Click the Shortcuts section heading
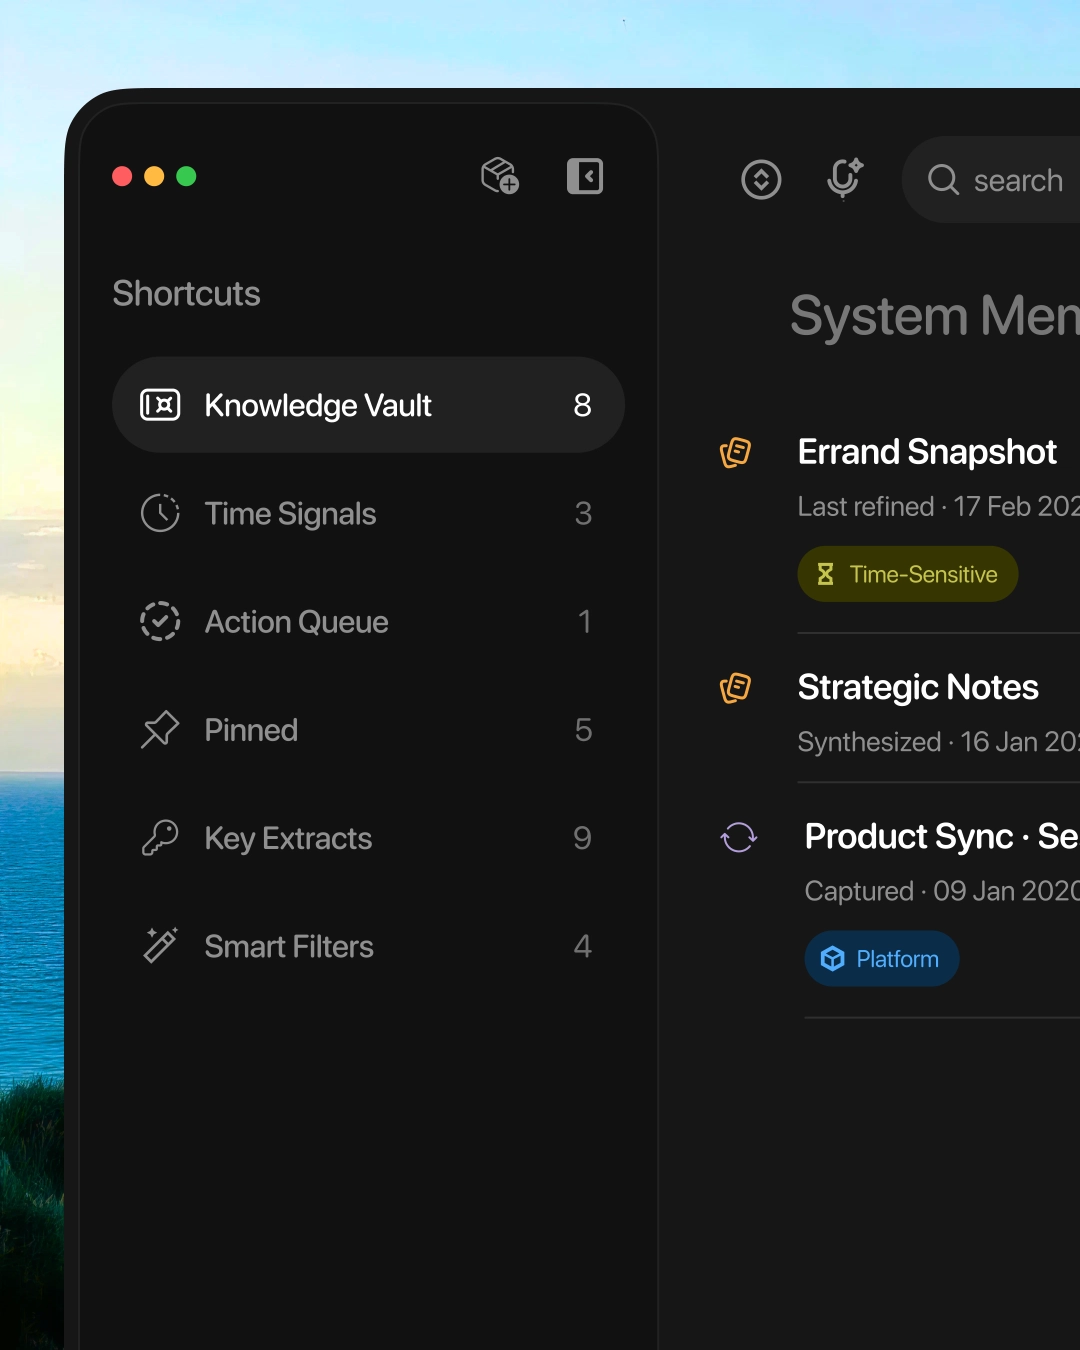 (x=186, y=294)
